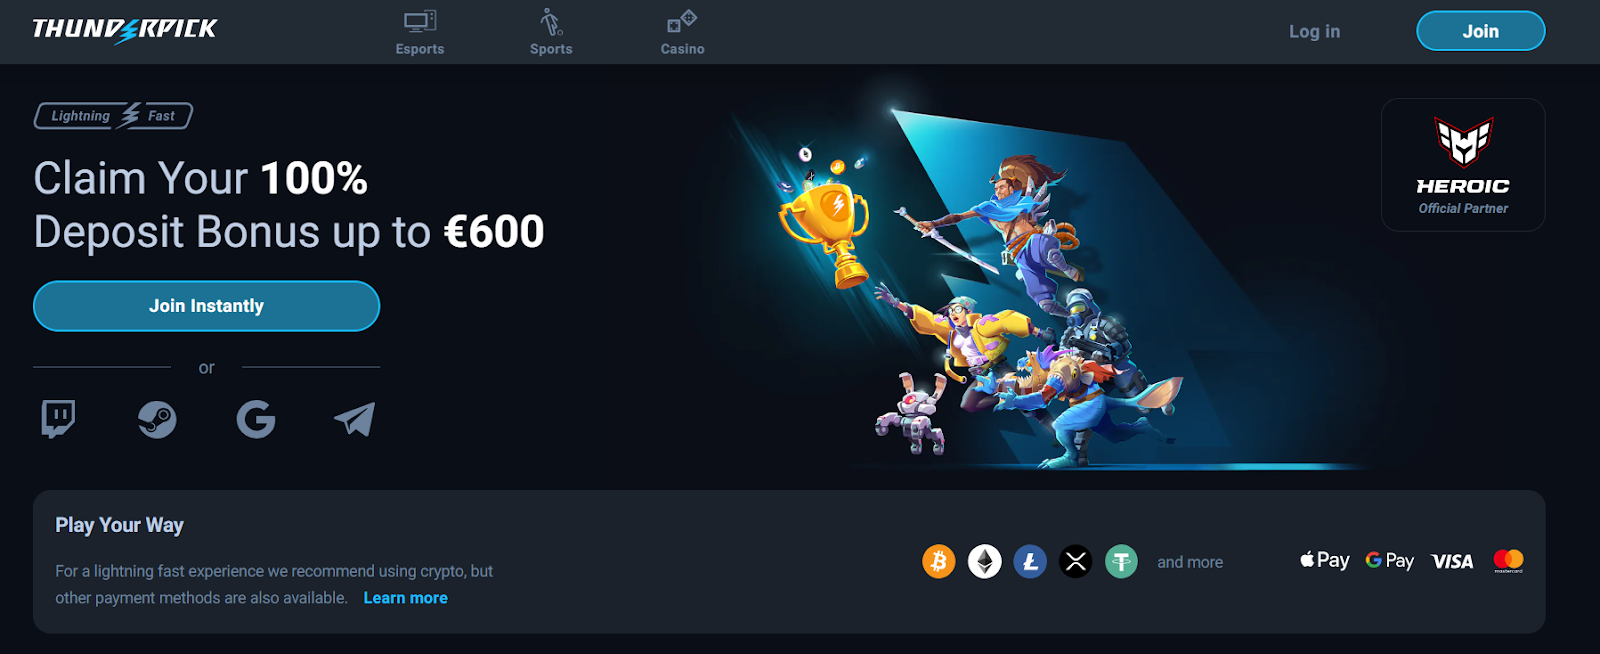Screen dimensions: 1600x654
Task: Sign in with the Google icon
Action: [x=256, y=419]
